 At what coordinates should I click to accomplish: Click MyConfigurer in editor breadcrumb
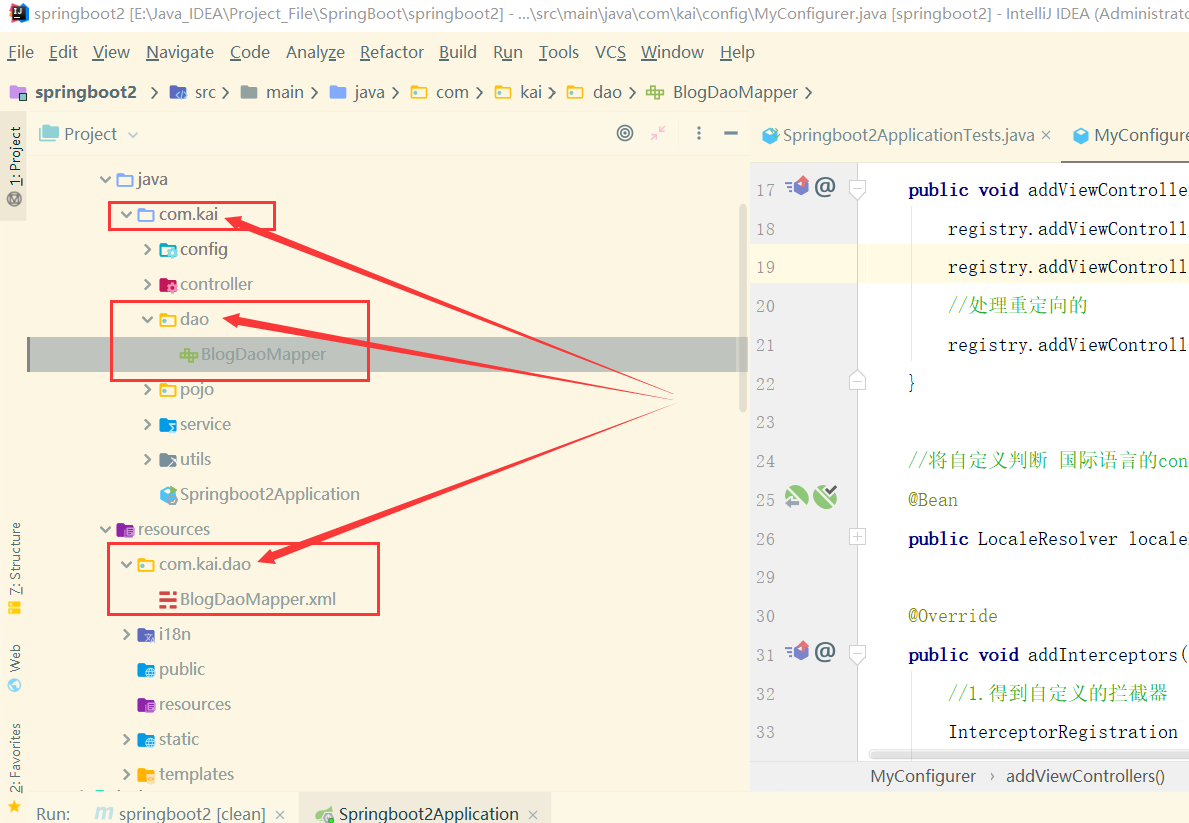pos(923,776)
